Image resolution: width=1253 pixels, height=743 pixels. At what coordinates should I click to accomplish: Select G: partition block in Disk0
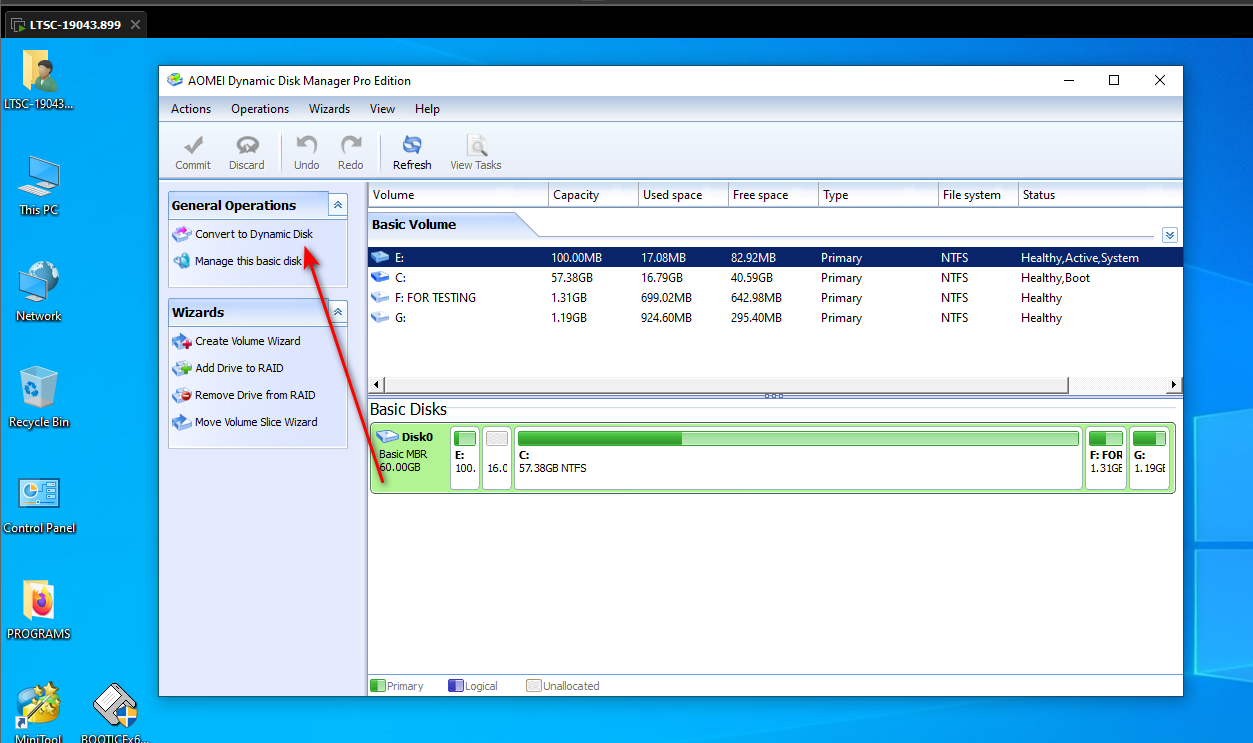1149,458
